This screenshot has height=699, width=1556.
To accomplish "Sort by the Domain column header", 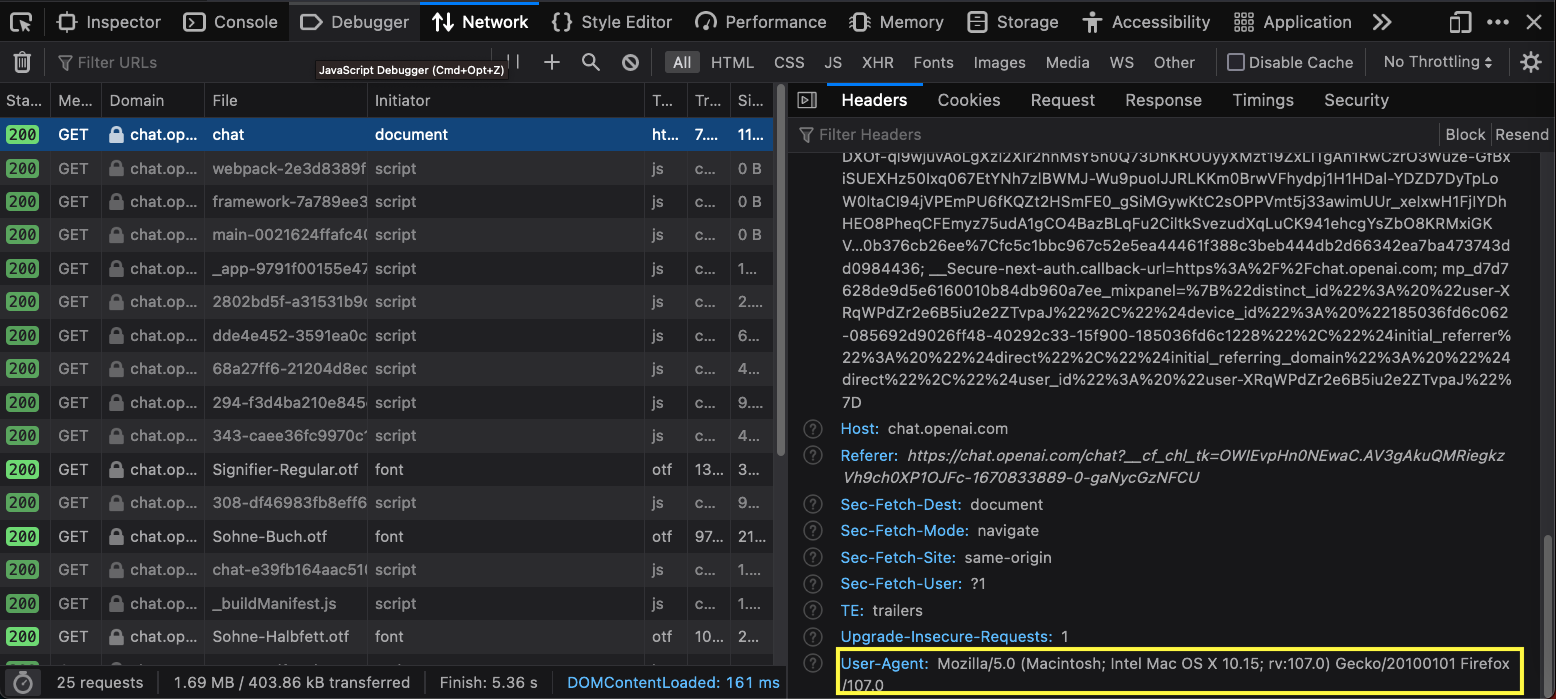I will point(152,100).
